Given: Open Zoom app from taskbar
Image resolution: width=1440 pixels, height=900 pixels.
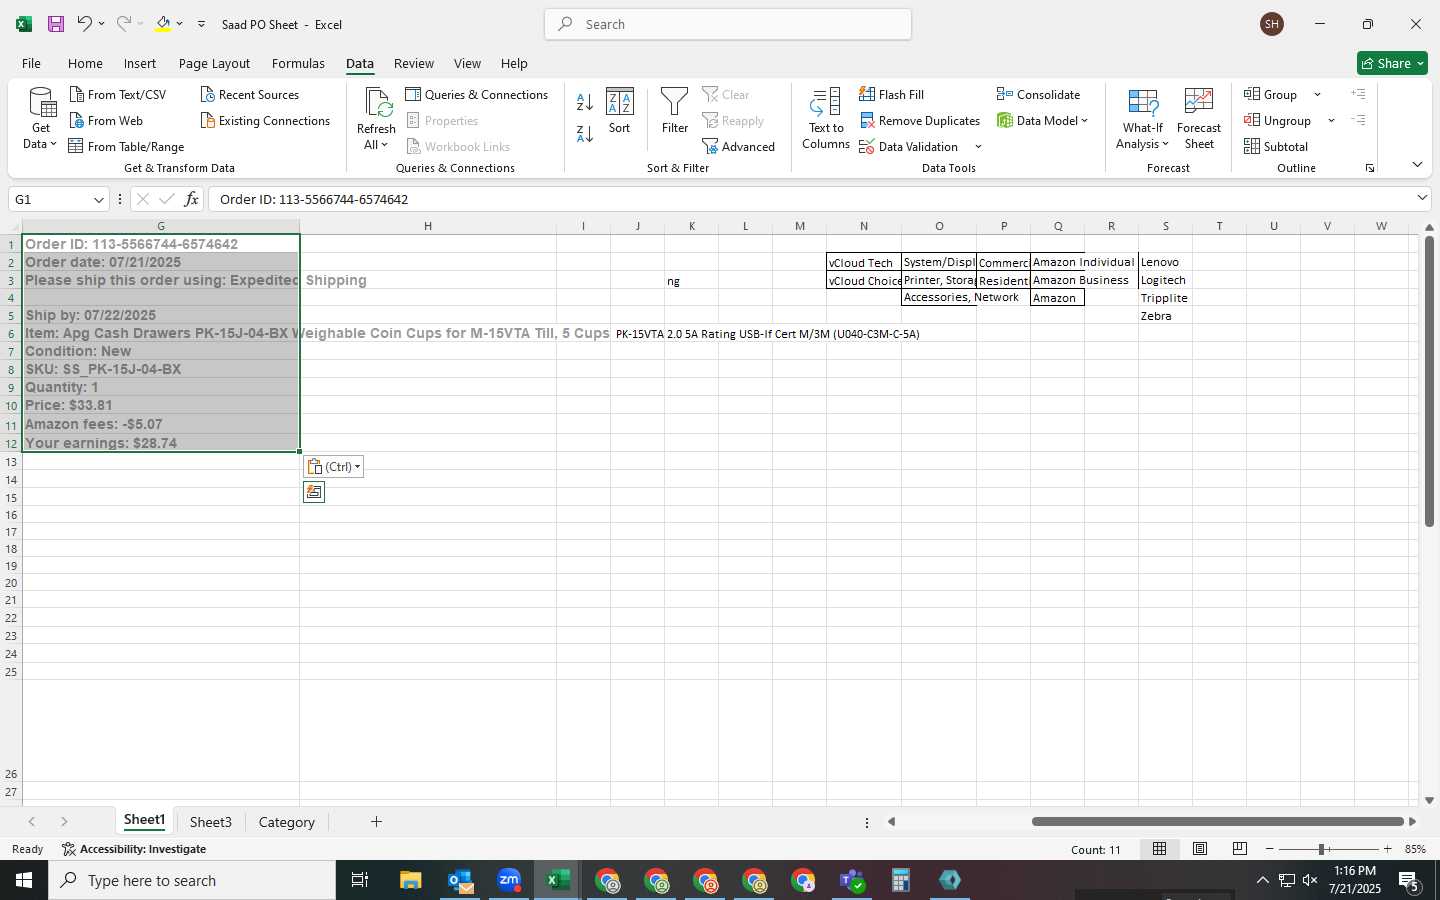Looking at the screenshot, I should [509, 880].
